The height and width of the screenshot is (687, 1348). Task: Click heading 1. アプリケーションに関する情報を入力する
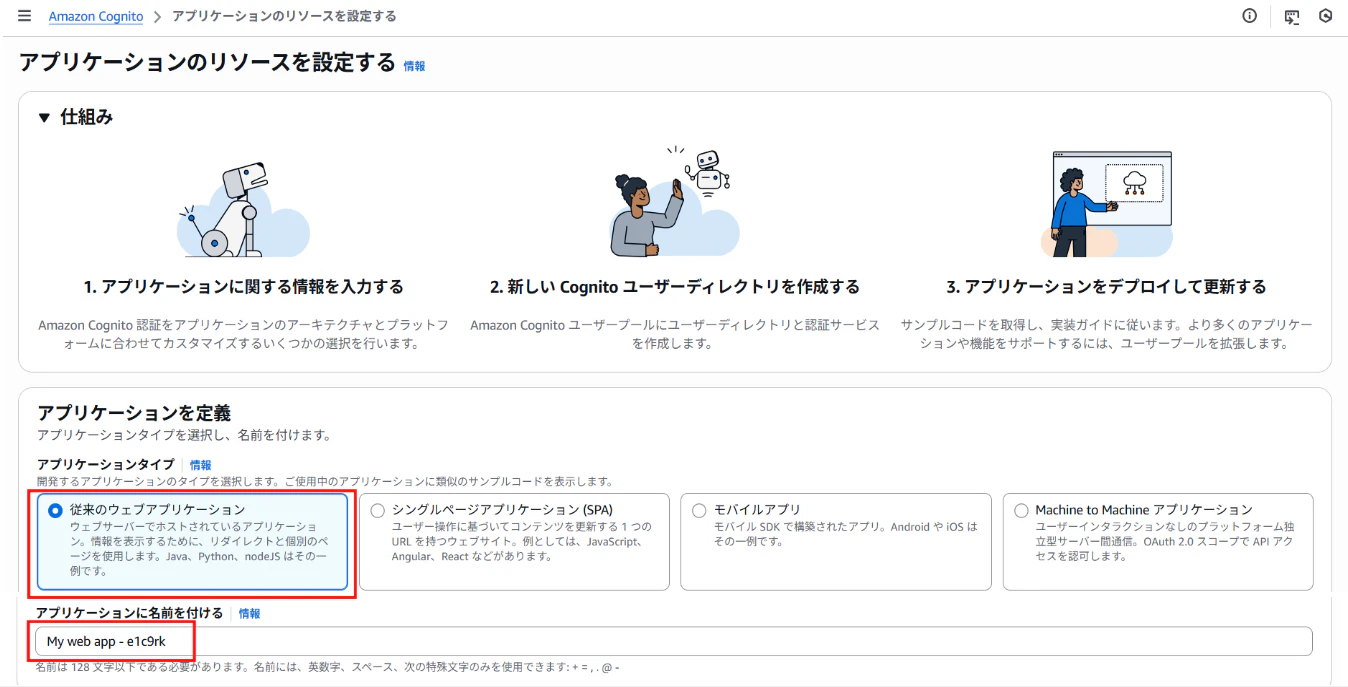click(x=244, y=287)
